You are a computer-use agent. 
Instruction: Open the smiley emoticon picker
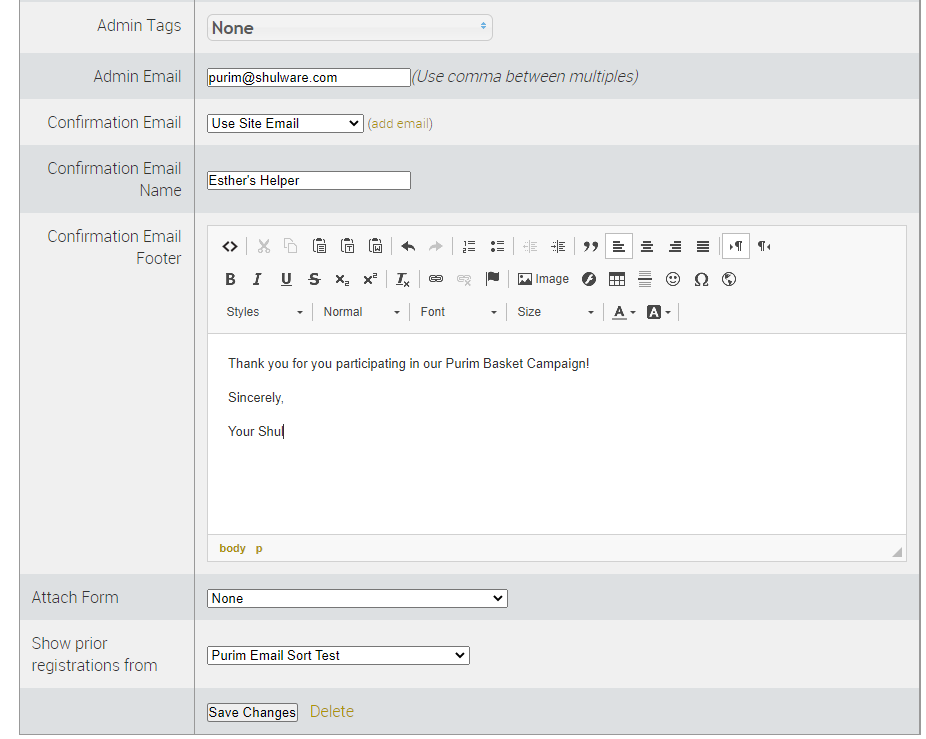click(x=673, y=279)
